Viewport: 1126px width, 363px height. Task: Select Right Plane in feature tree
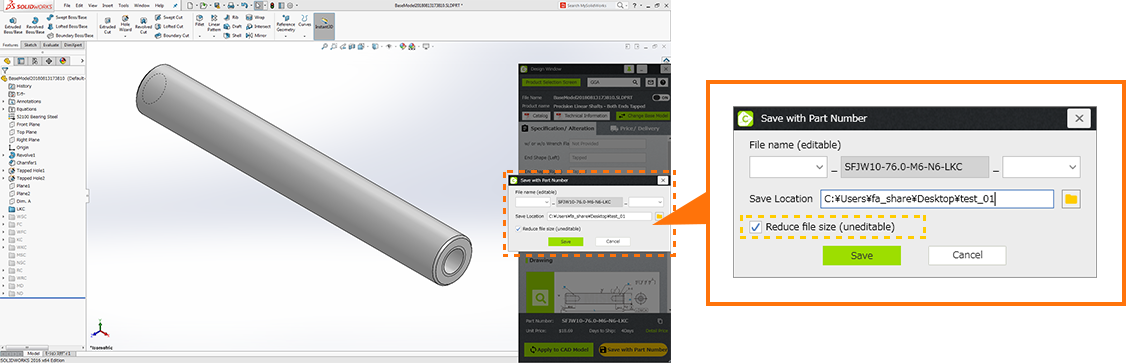click(24, 139)
